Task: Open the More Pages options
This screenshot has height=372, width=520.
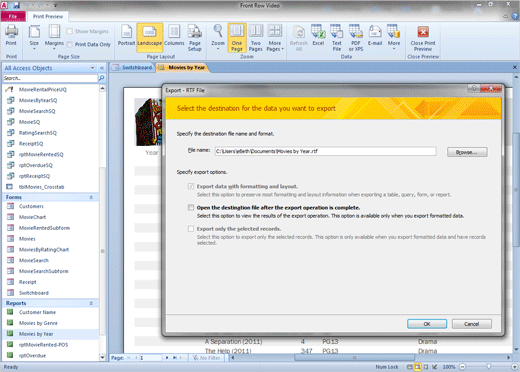Action: [x=275, y=38]
